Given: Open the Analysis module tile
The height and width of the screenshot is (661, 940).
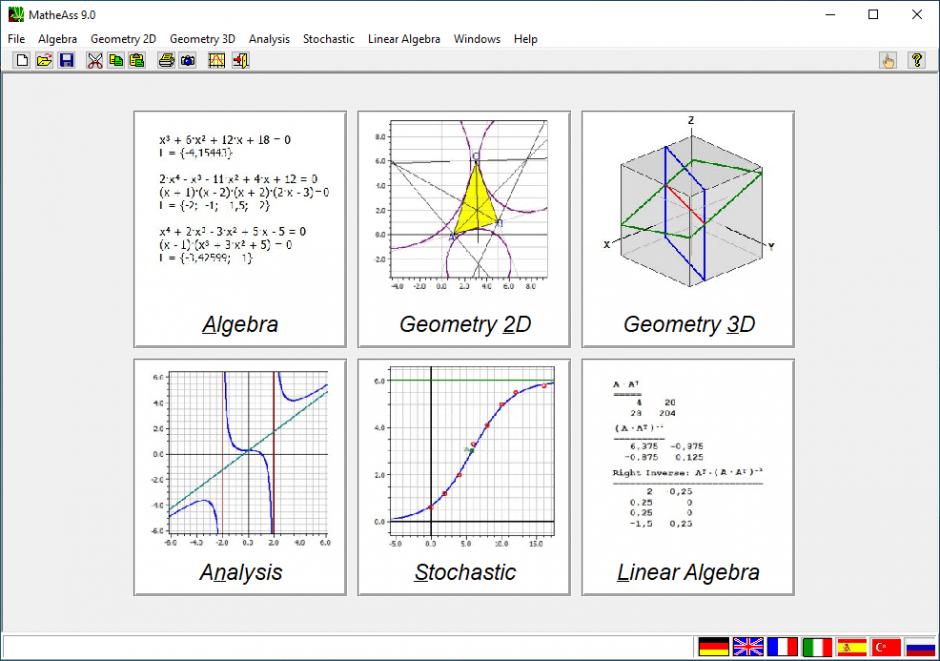Looking at the screenshot, I should tap(240, 477).
